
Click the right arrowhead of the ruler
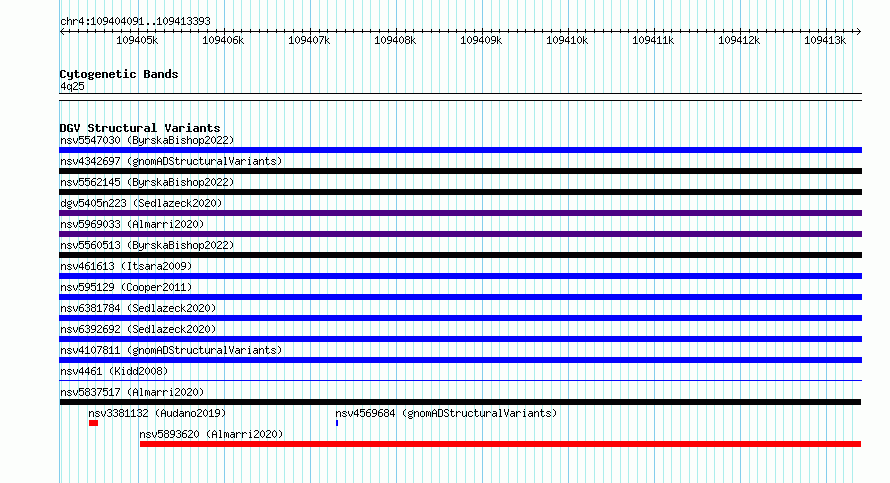coord(859,32)
